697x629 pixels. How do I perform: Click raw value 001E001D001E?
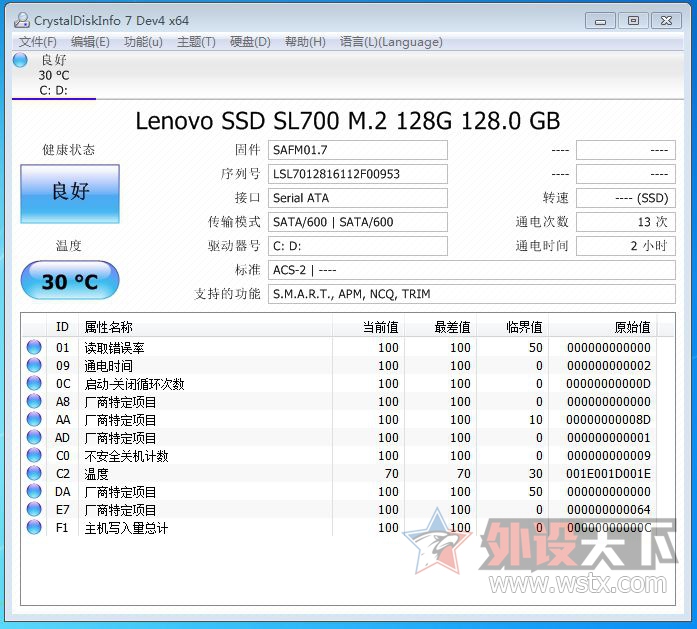tap(608, 474)
